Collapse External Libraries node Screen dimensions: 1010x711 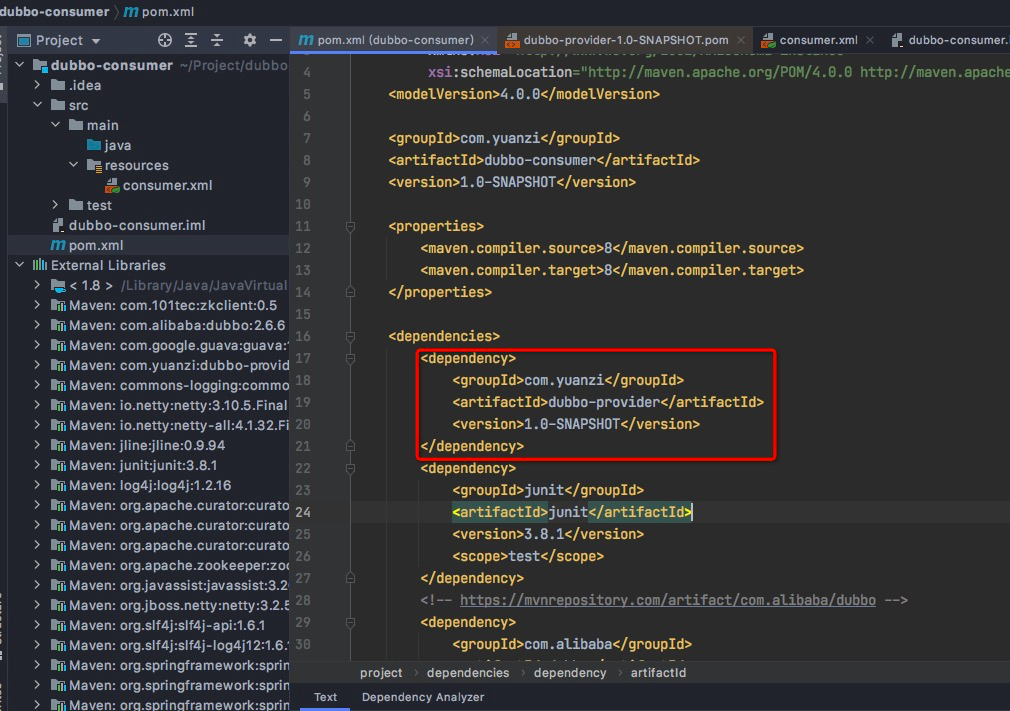[x=20, y=265]
